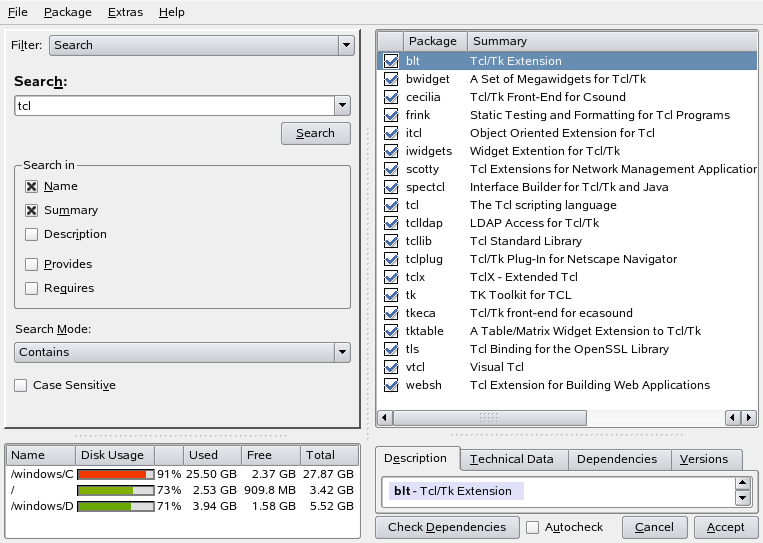Toggle the spectcl package checkbox
The width and height of the screenshot is (763, 543).
391,187
